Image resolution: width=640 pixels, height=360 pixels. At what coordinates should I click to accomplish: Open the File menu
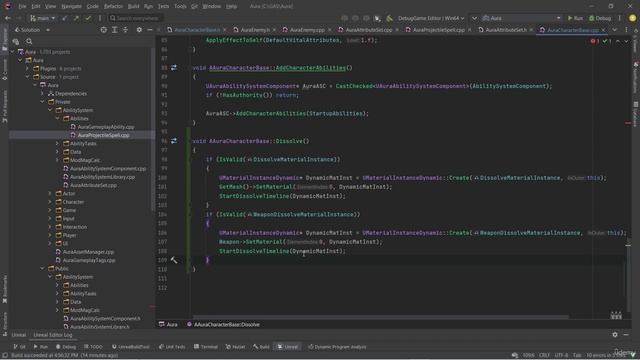tap(22, 7)
